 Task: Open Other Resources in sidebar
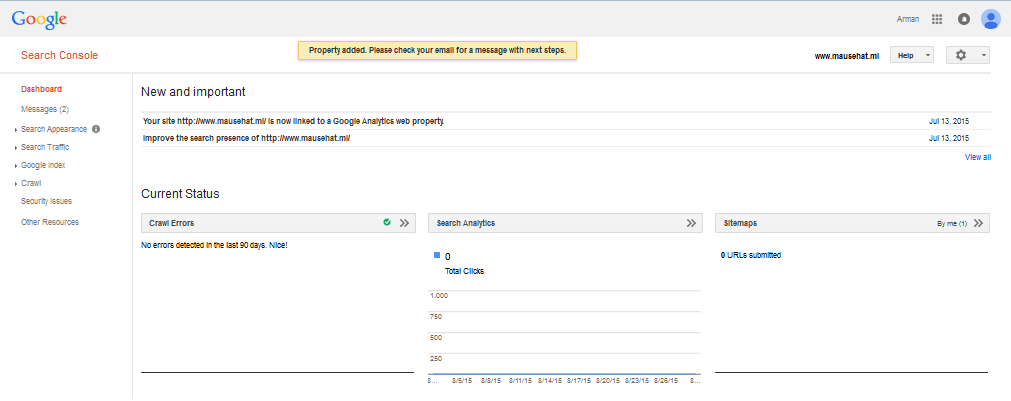click(x=50, y=222)
